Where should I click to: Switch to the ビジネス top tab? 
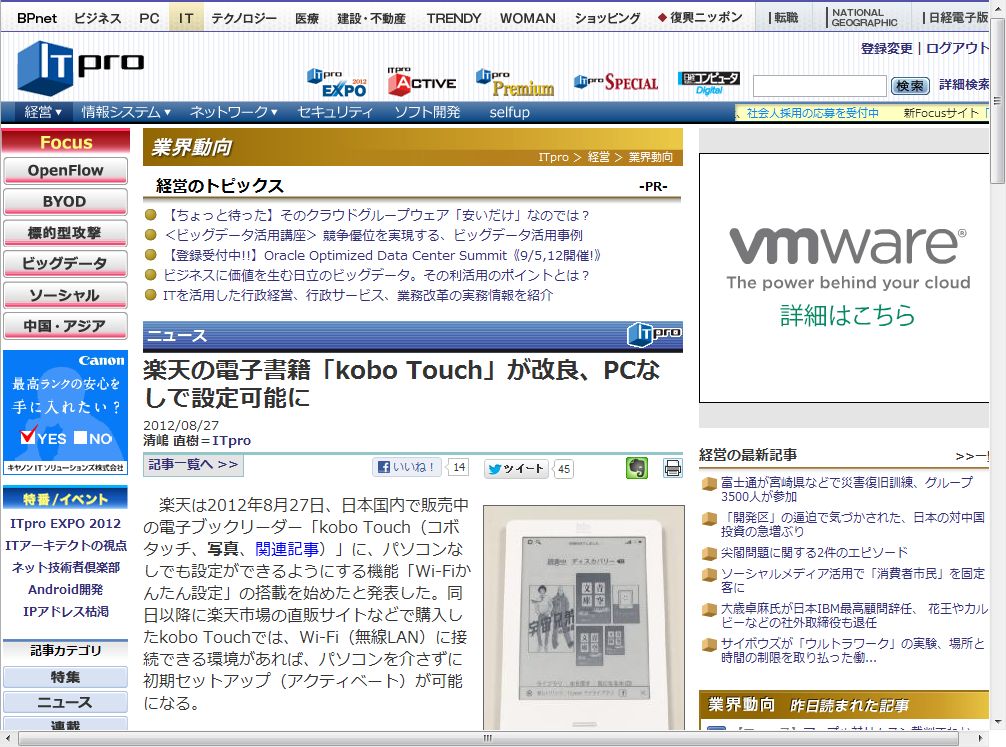point(98,18)
